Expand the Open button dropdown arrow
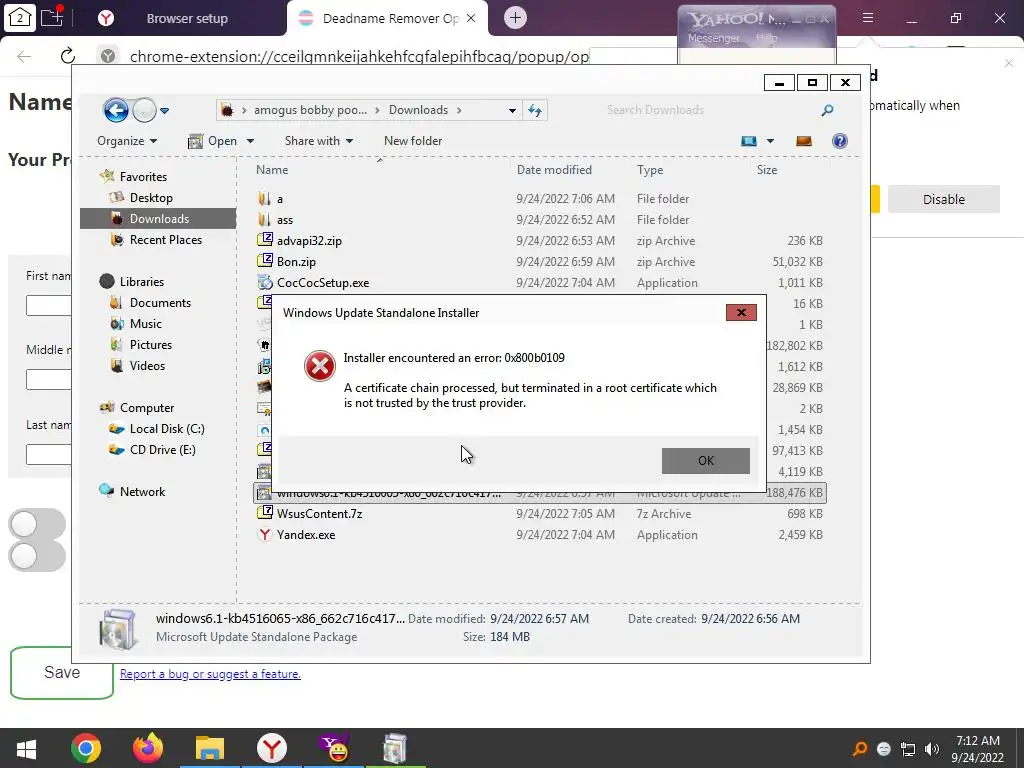 coord(250,142)
